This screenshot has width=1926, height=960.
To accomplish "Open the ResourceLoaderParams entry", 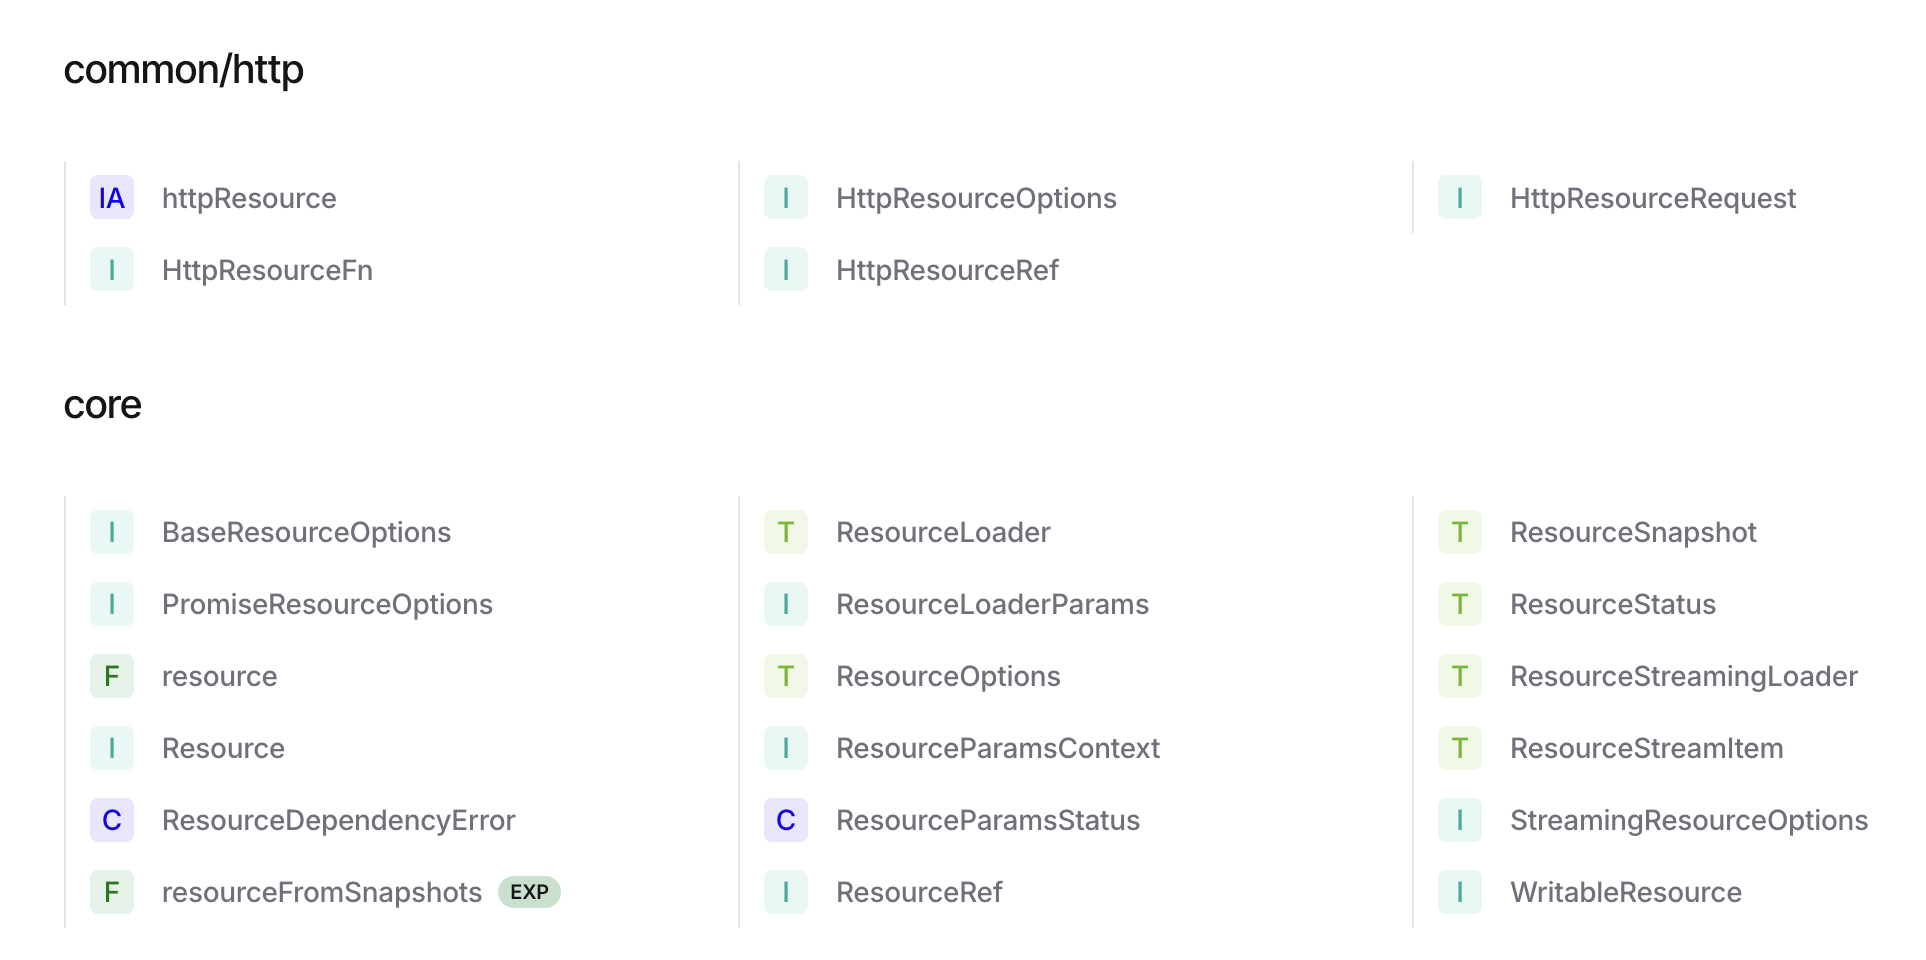I will (x=992, y=604).
